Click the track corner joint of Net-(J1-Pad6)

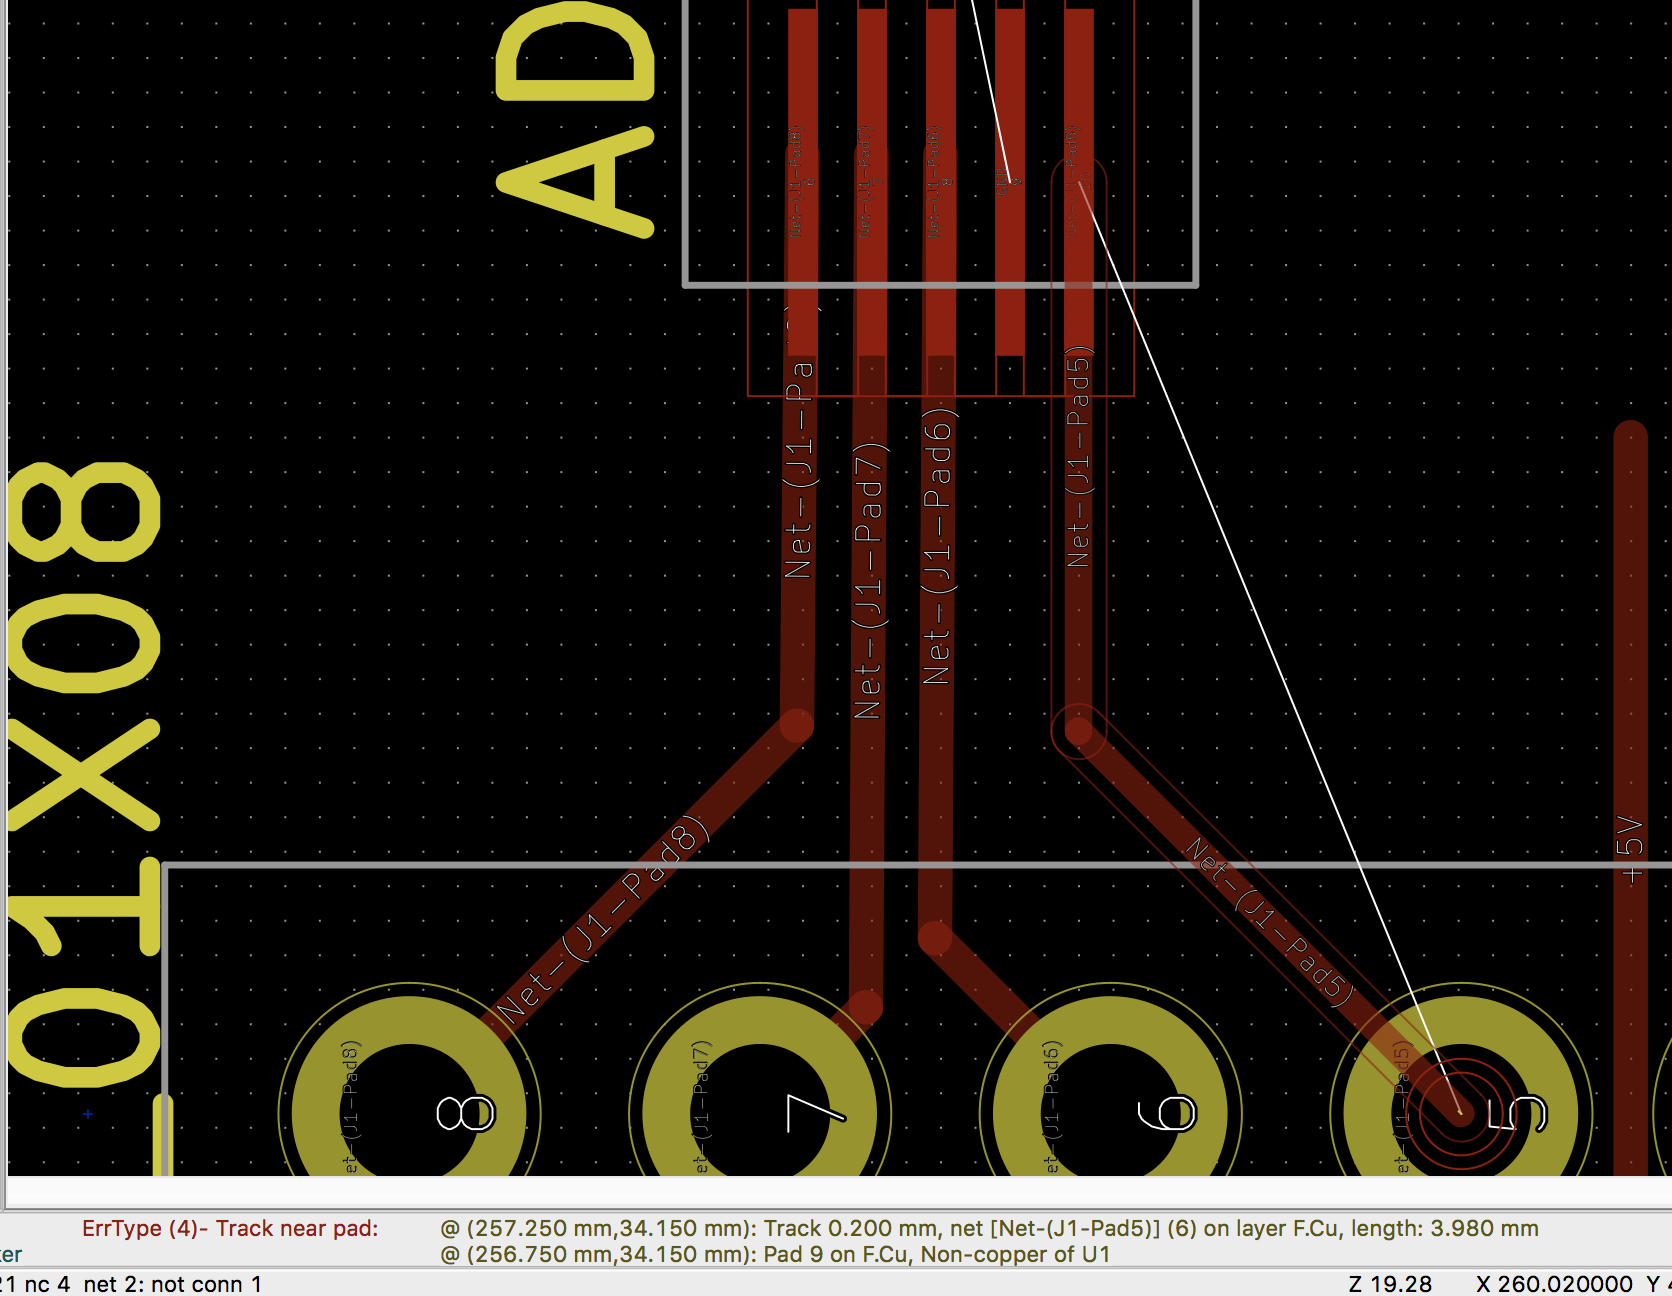click(x=936, y=938)
